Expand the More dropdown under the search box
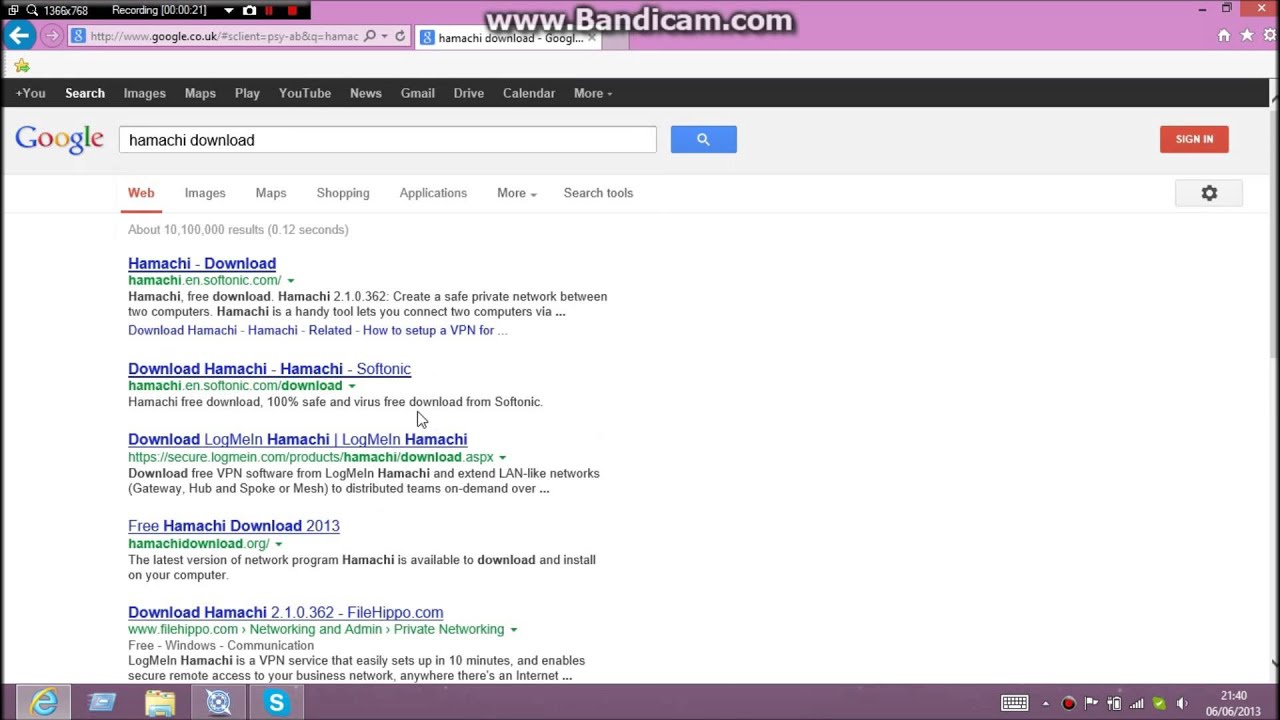Image resolution: width=1280 pixels, height=720 pixels. pos(517,193)
